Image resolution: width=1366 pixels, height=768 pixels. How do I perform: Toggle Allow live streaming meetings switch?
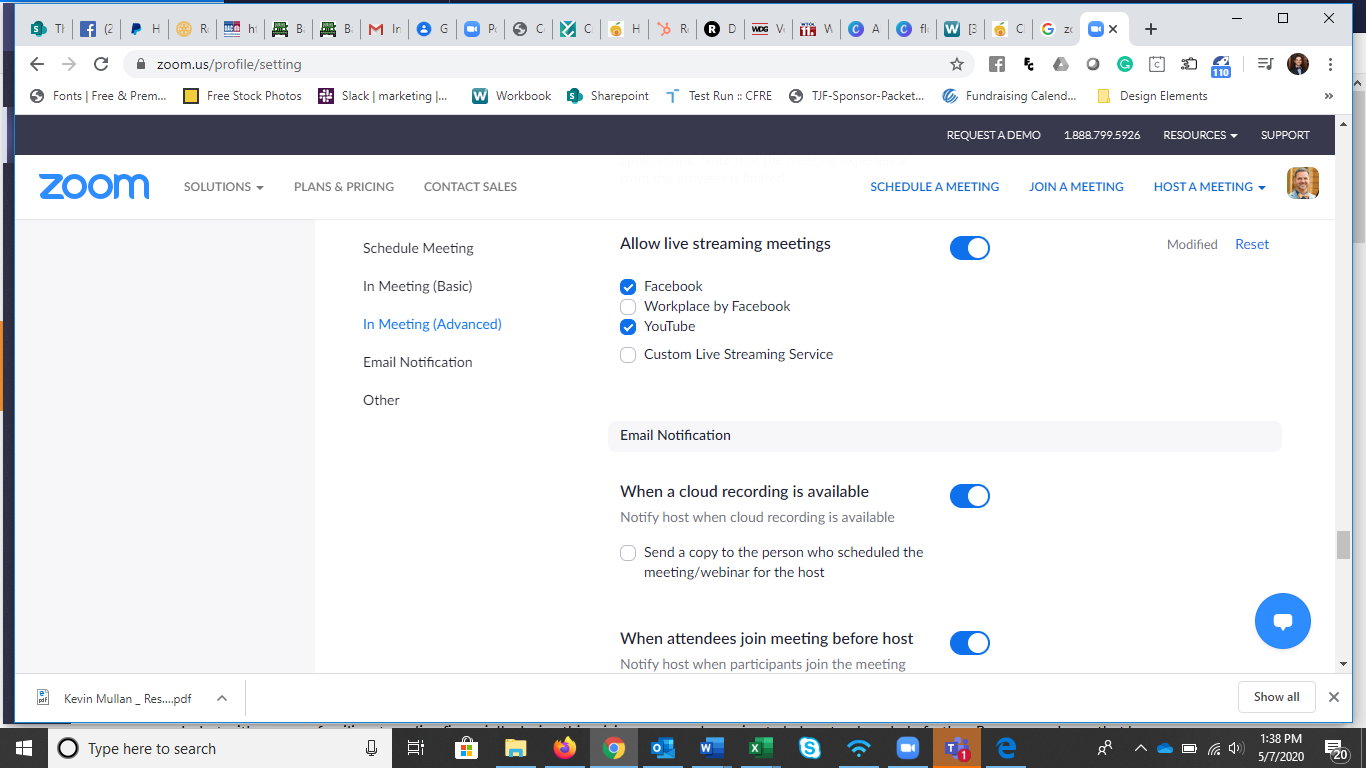969,248
